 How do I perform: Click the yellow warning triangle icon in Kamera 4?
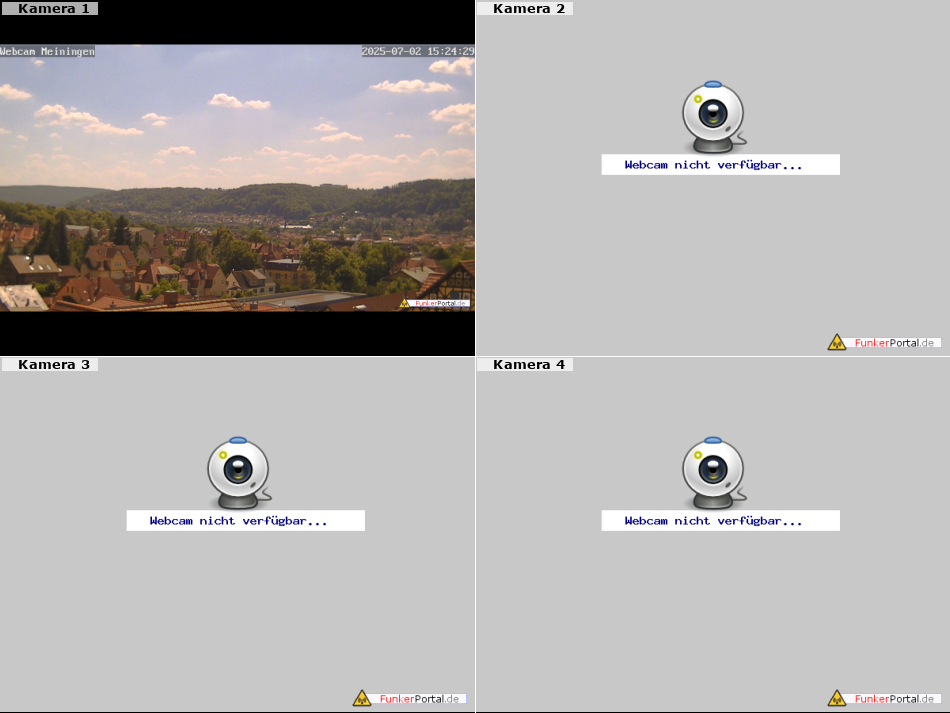837,698
